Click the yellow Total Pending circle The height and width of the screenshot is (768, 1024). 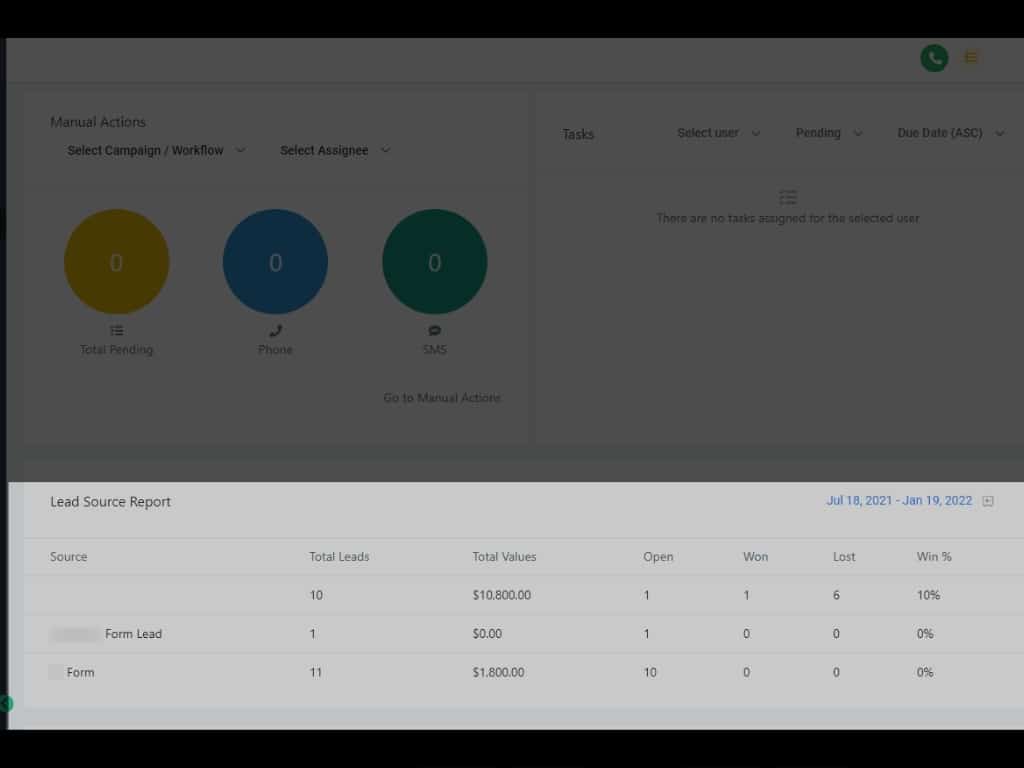117,262
